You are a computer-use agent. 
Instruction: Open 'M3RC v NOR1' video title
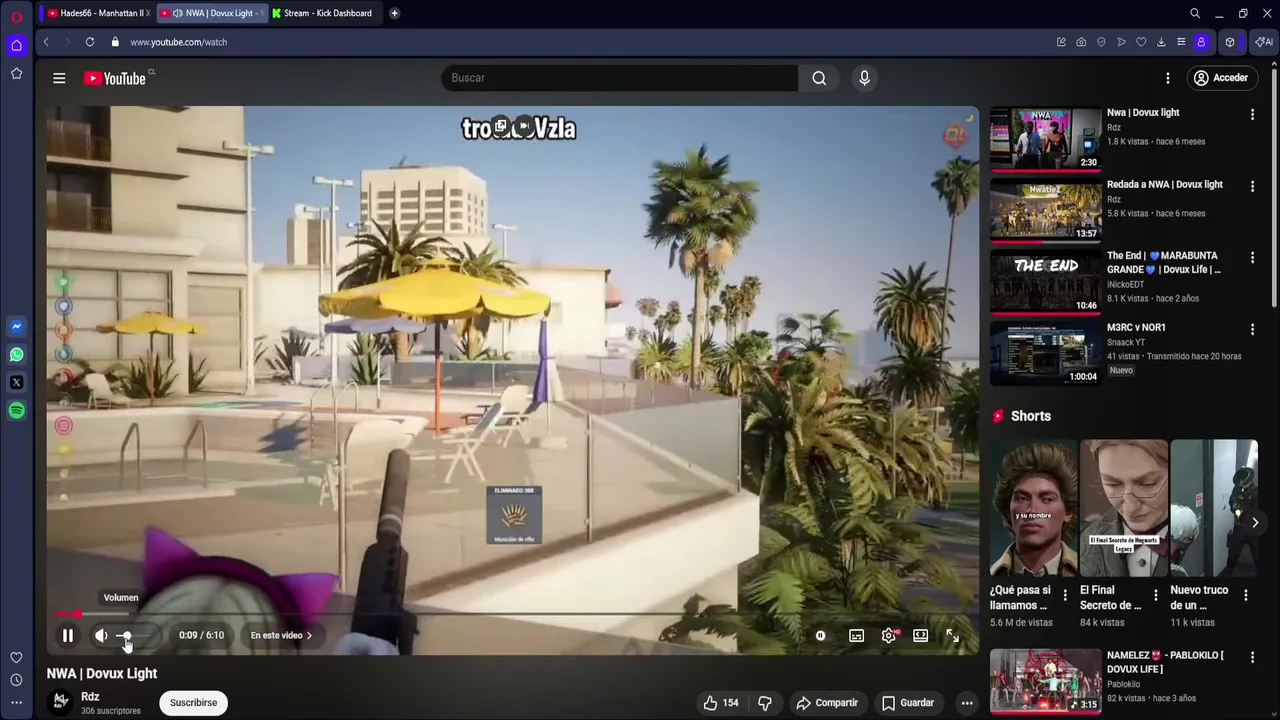[1136, 327]
